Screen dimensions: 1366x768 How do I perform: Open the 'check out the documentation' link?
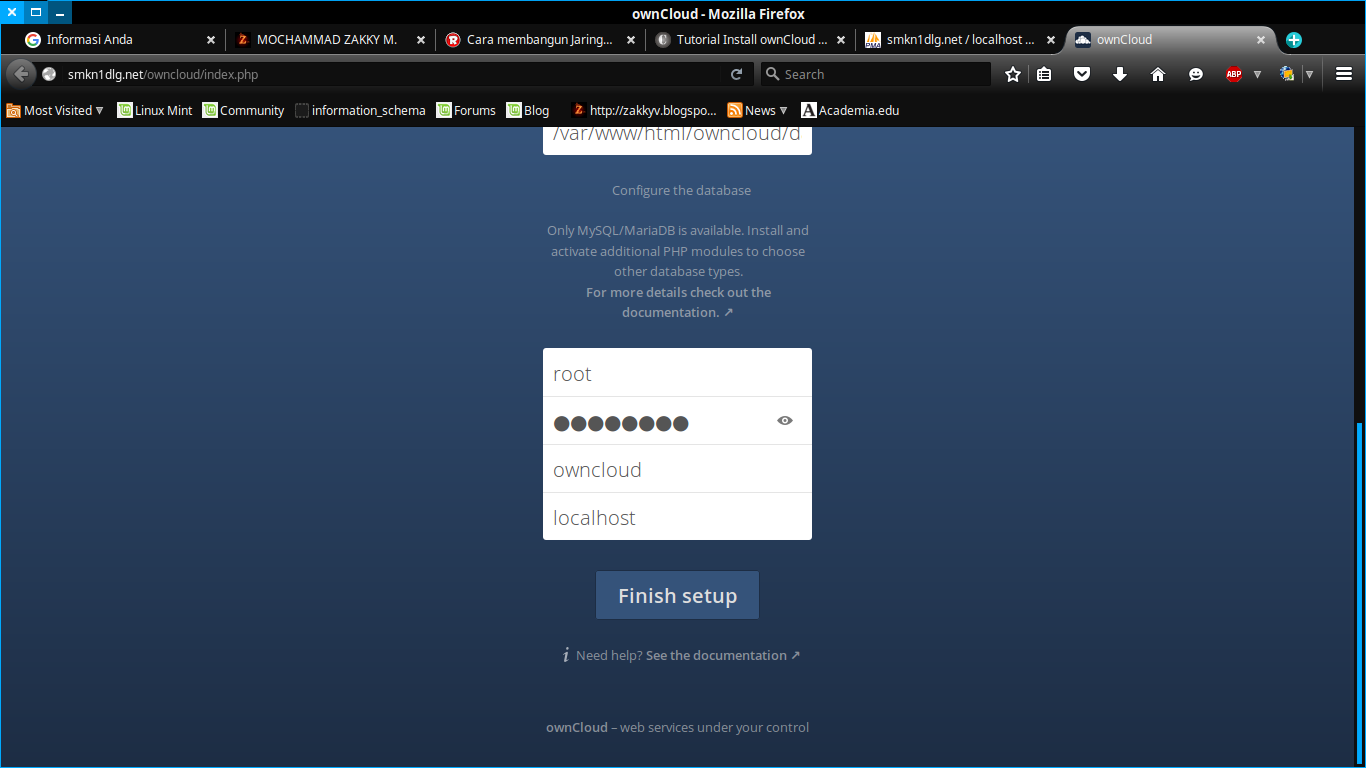point(678,302)
